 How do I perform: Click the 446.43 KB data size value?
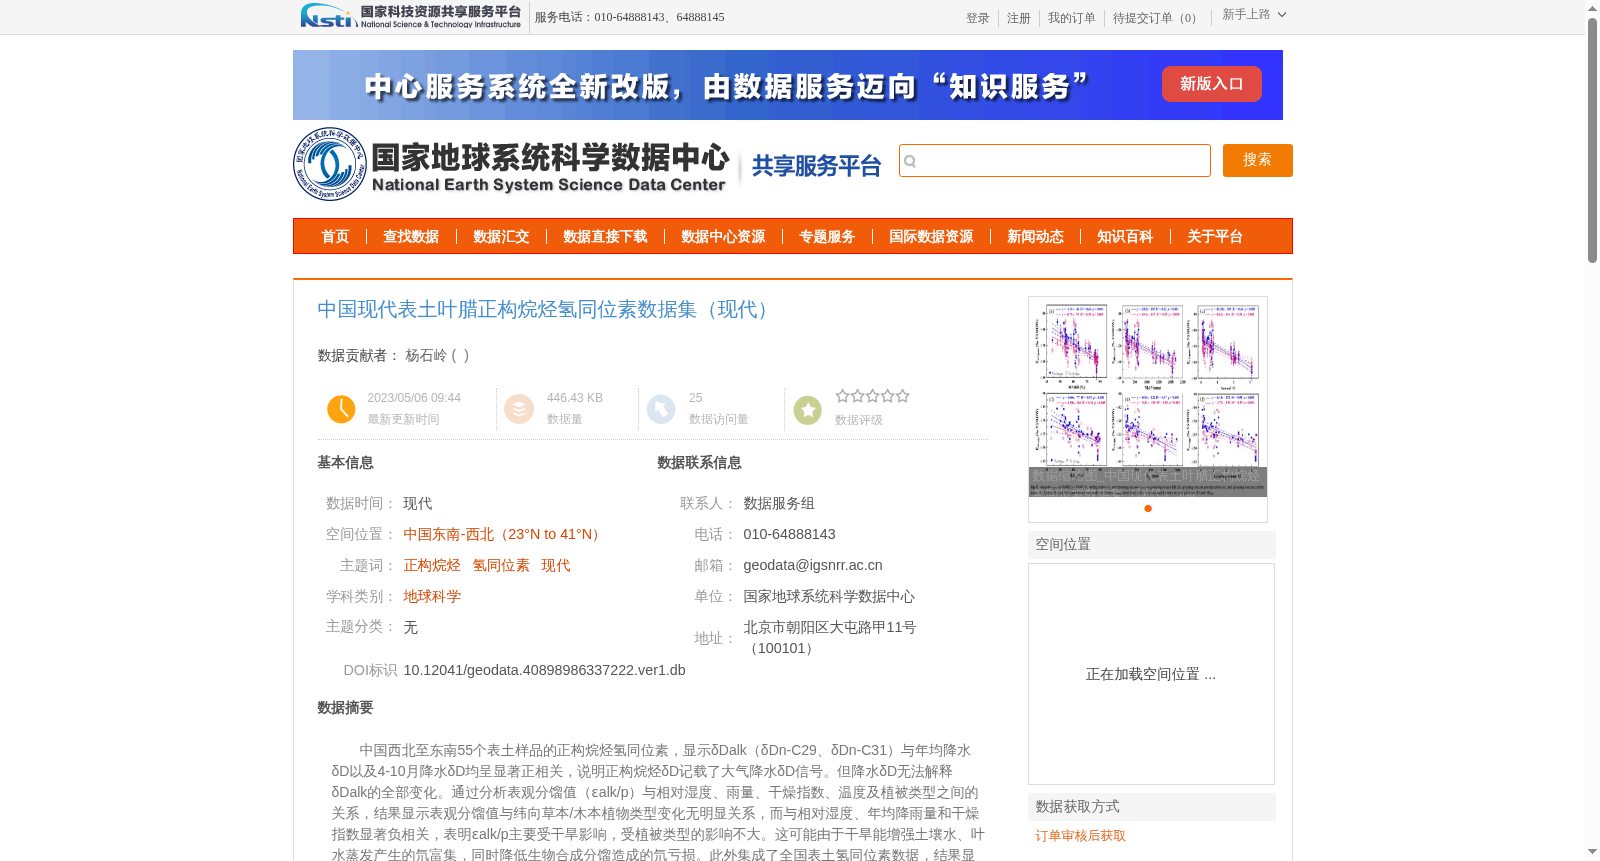575,398
